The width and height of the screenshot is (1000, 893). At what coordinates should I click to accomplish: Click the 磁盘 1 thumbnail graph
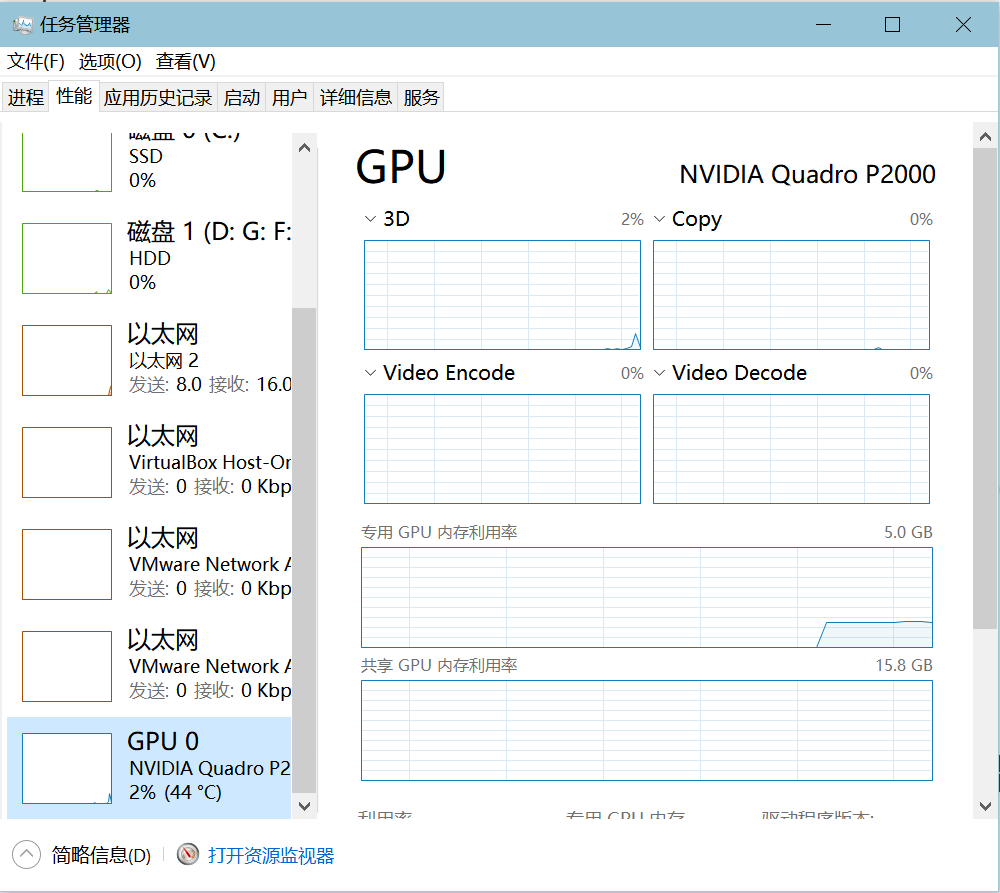[67, 258]
